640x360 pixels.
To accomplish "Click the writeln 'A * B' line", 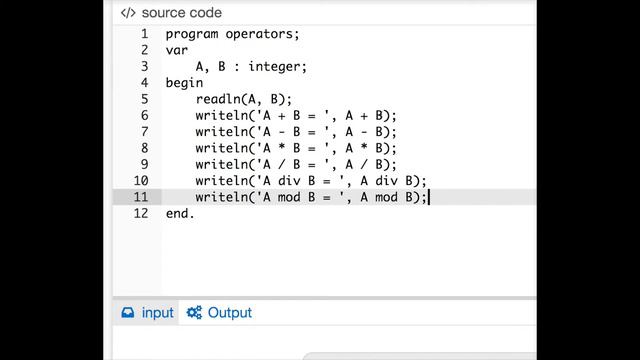I will click(296, 148).
